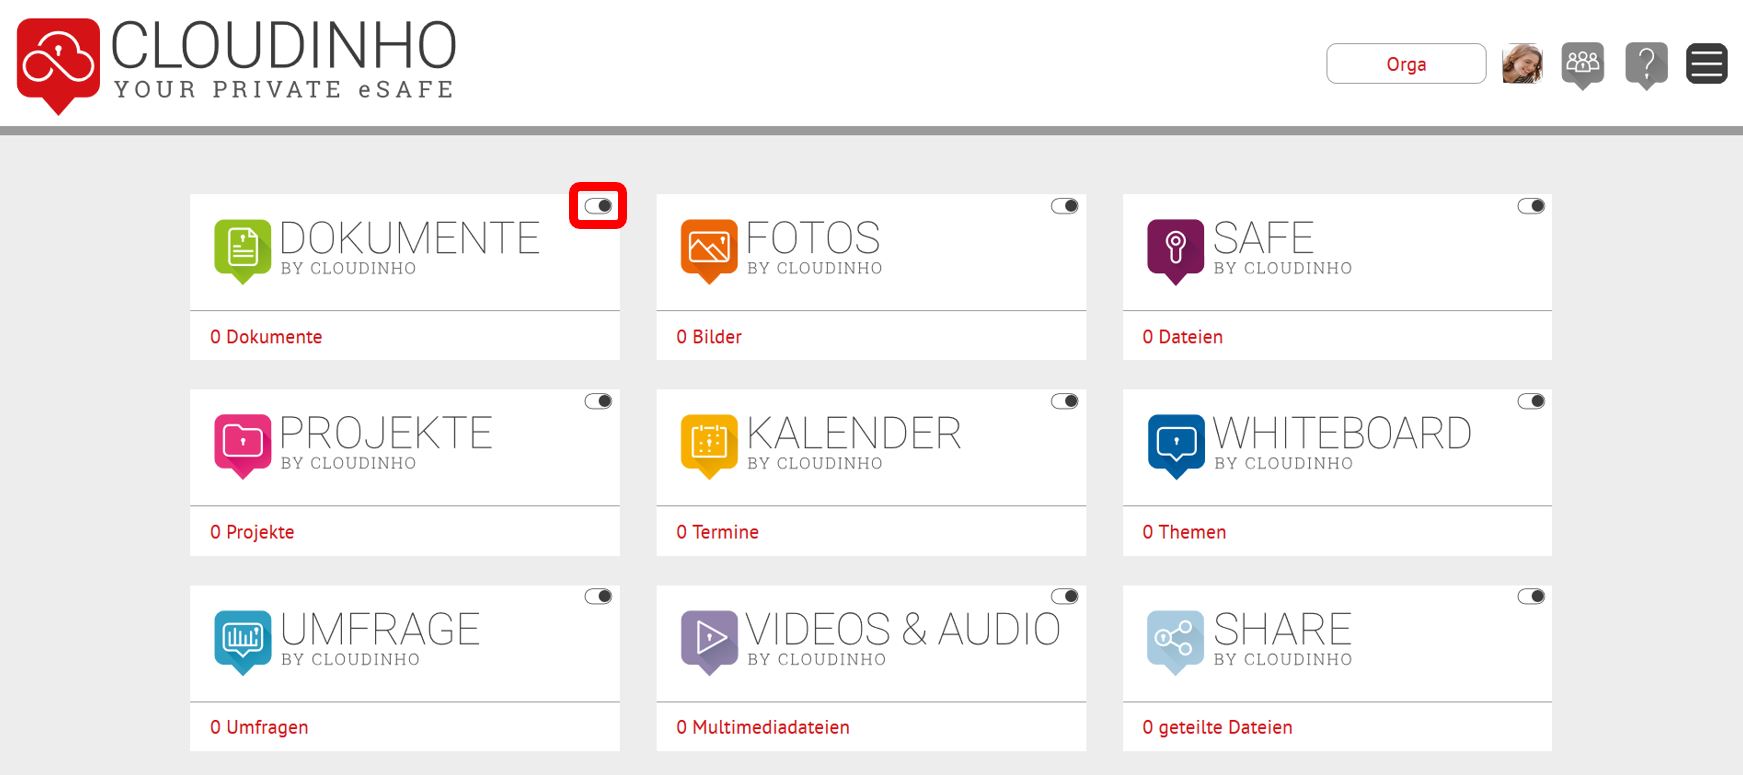Open the Share light-blue share icon

pos(1176,641)
